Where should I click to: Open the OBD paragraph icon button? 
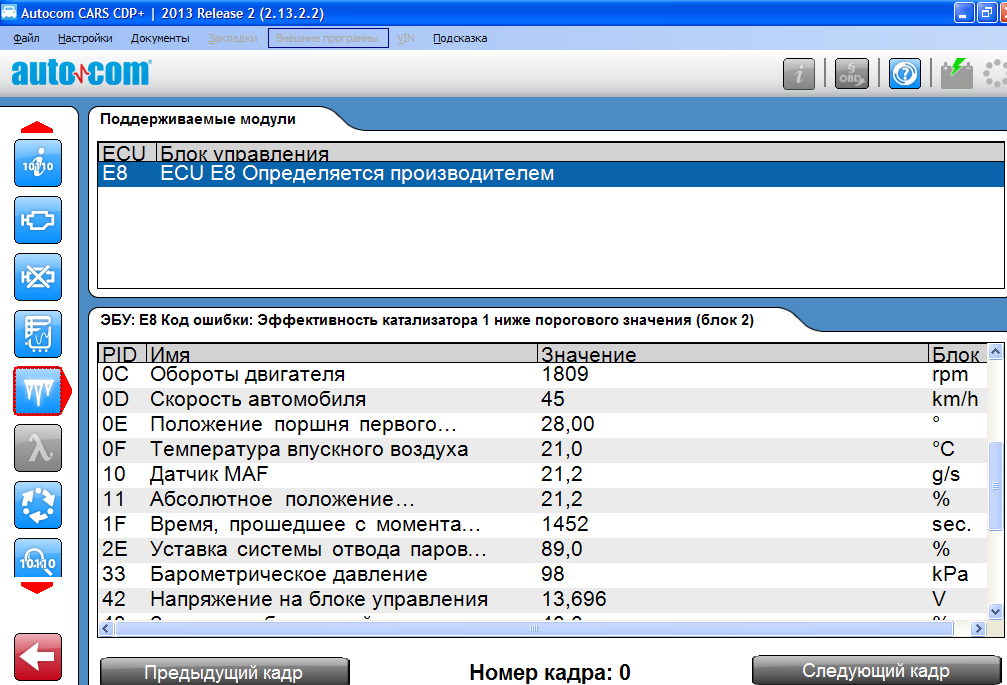pyautogui.click(x=852, y=74)
